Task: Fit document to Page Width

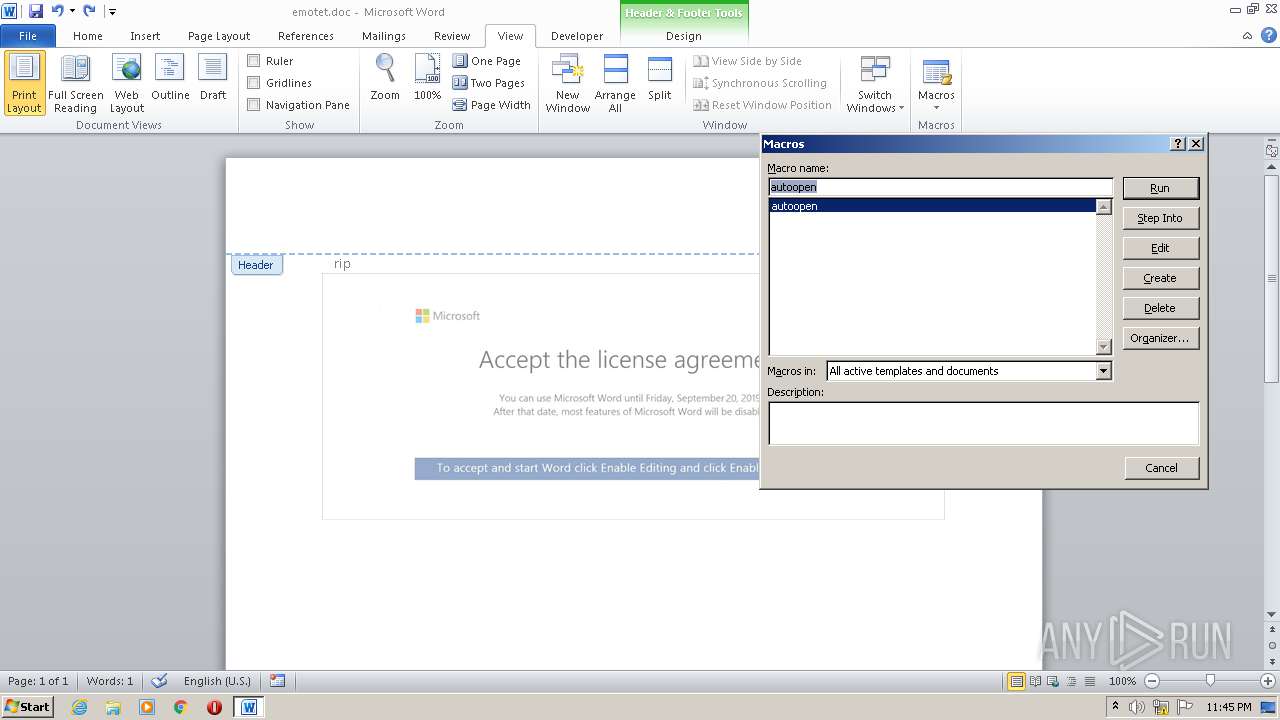Action: (x=491, y=105)
